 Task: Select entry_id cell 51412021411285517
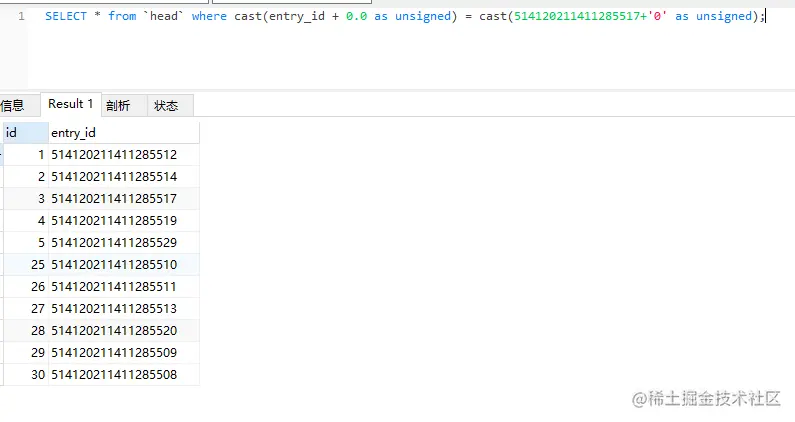(124, 198)
